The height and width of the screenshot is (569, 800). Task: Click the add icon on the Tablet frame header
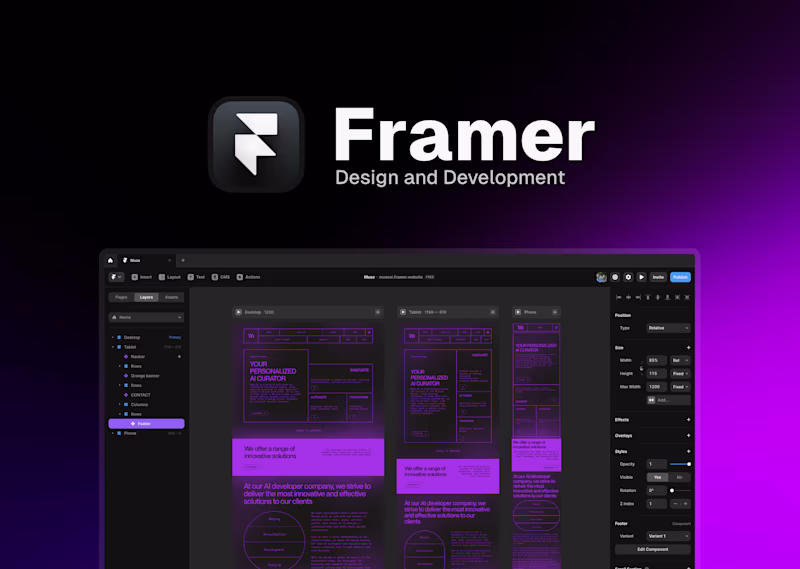(492, 312)
